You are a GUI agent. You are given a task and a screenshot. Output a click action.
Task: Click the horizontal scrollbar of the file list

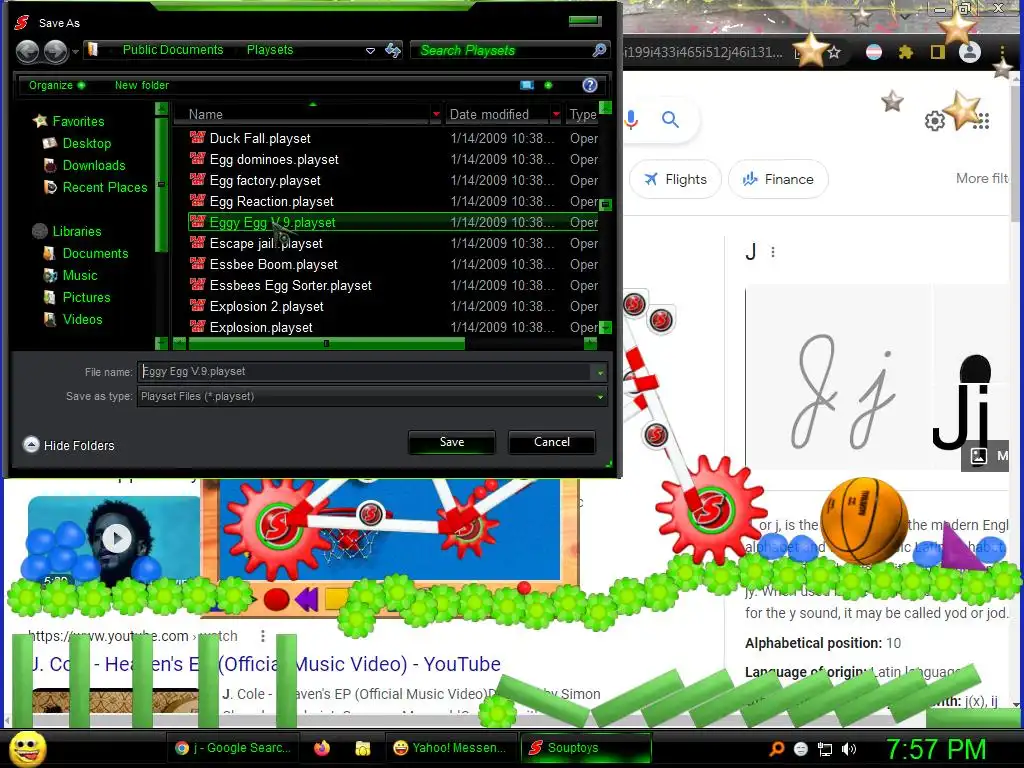pyautogui.click(x=327, y=343)
